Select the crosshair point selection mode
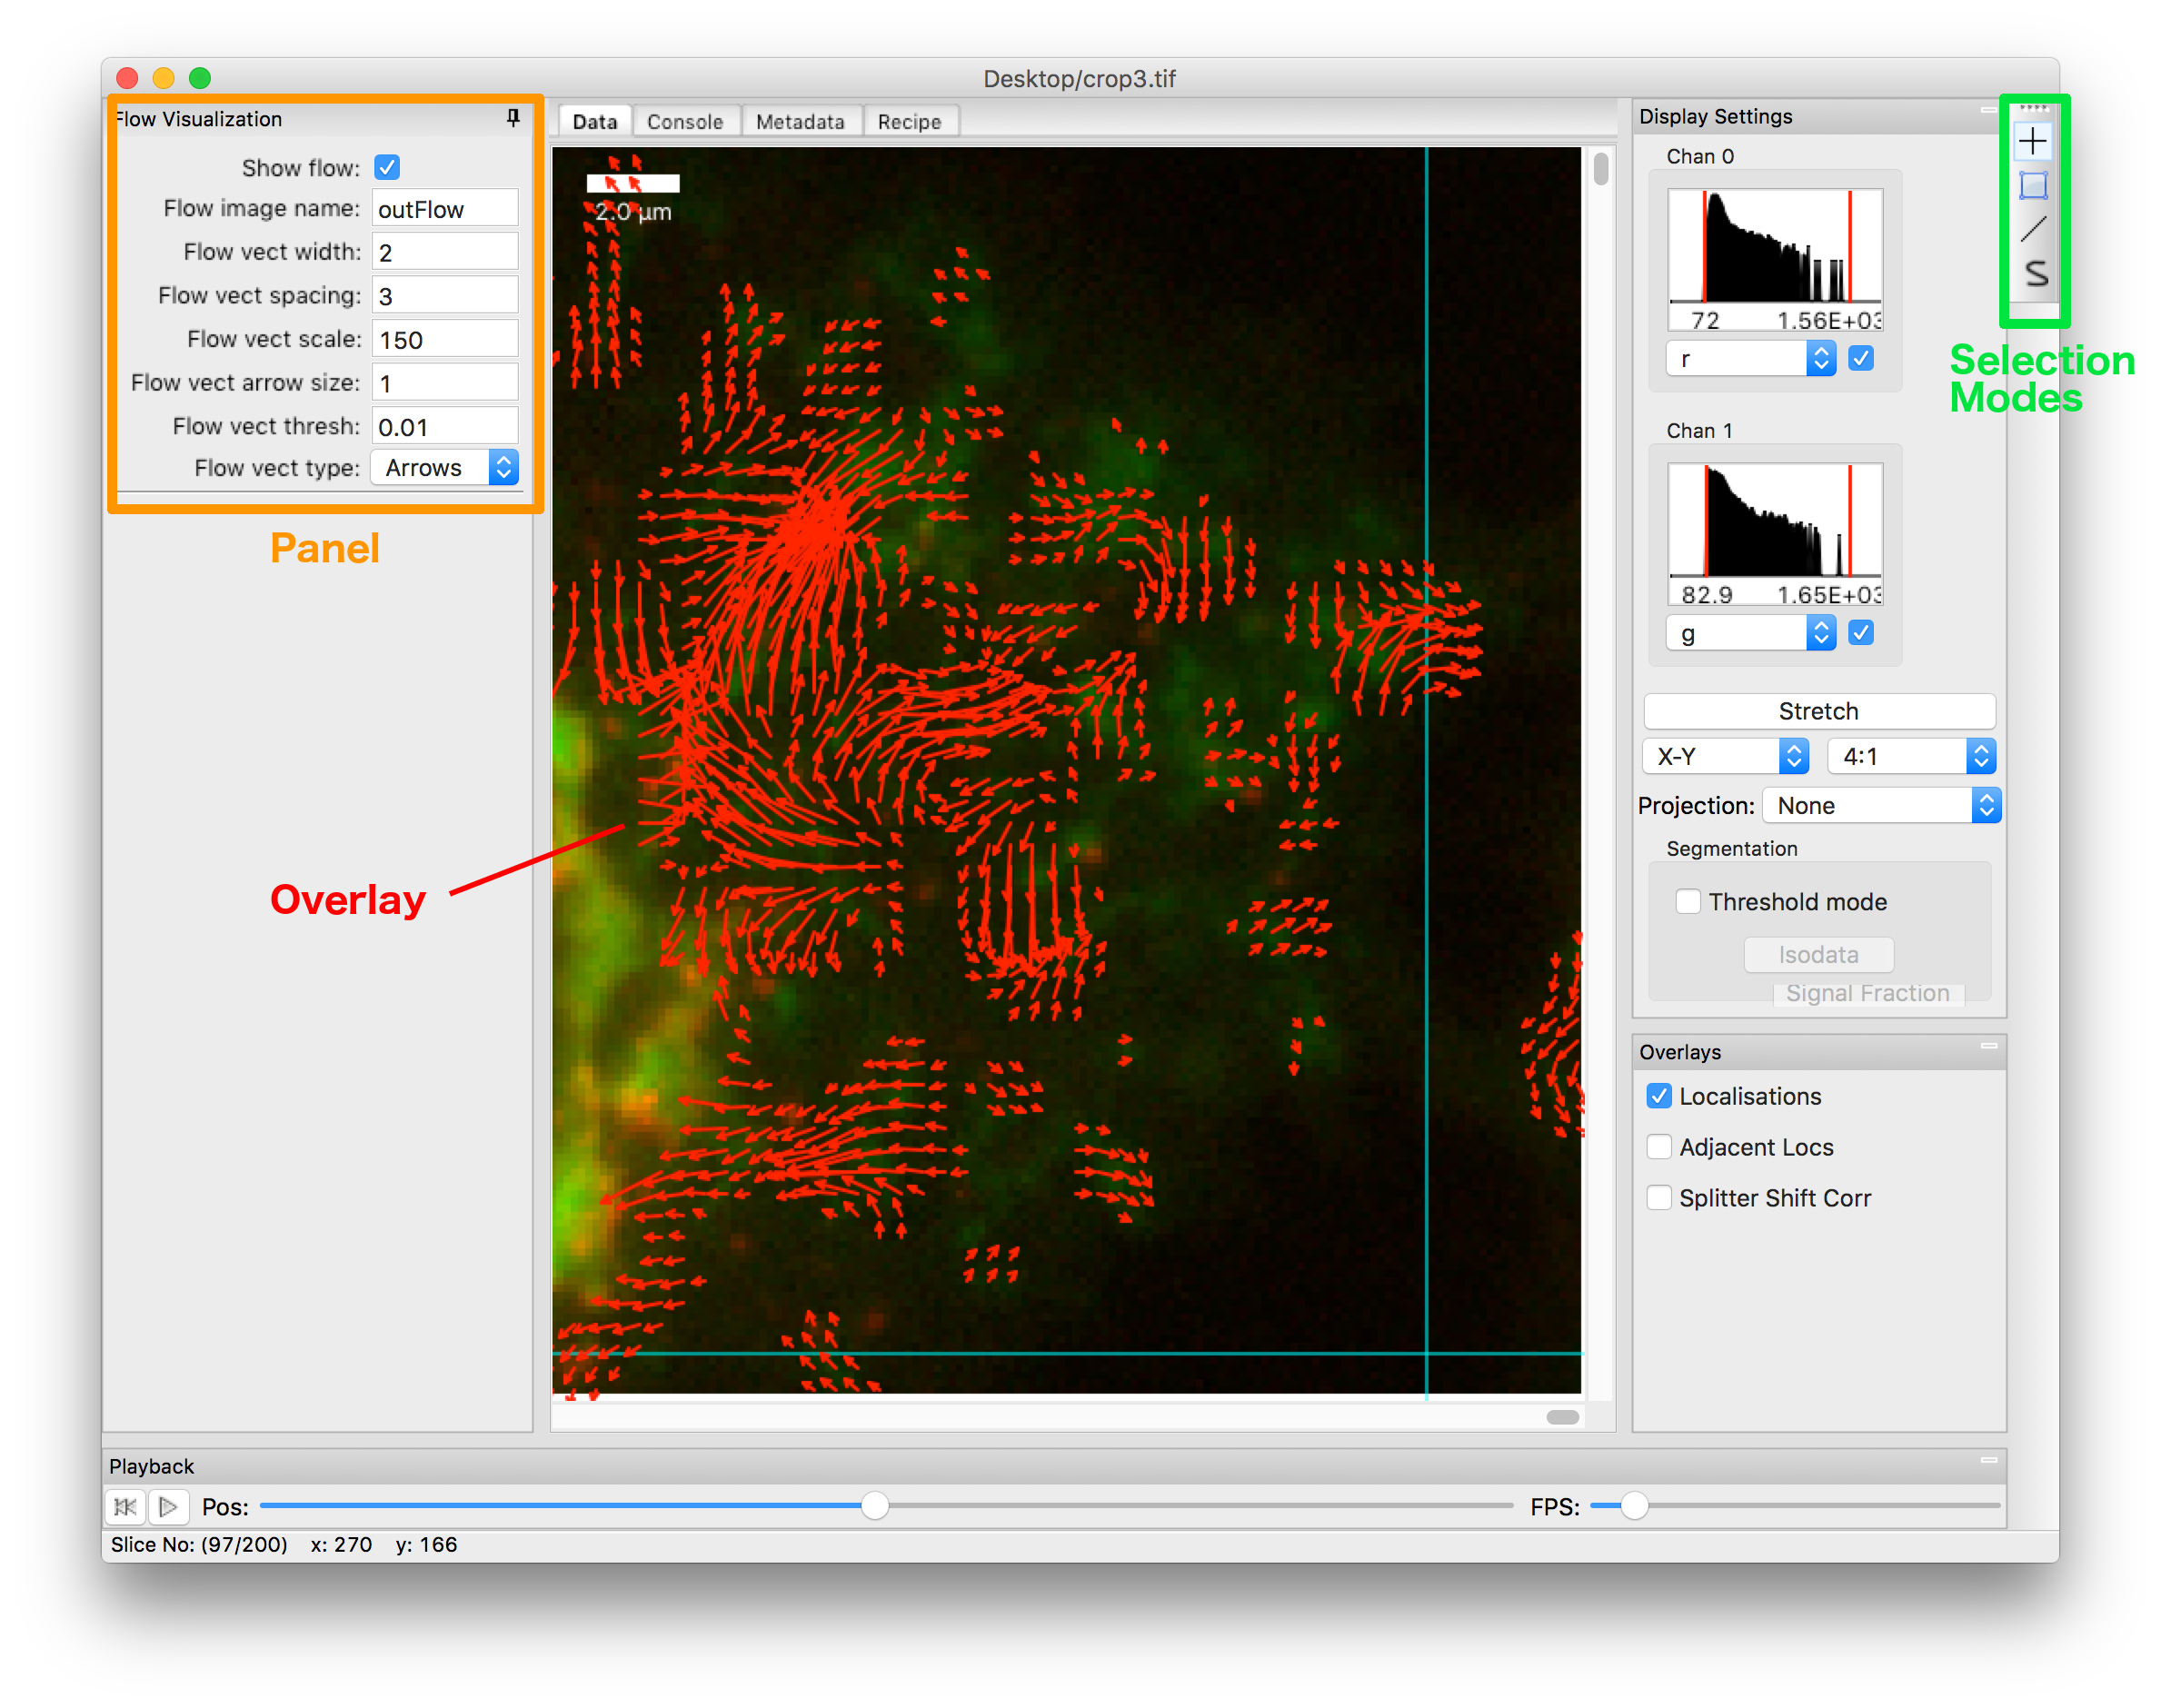The height and width of the screenshot is (1708, 2161). 2032,142
